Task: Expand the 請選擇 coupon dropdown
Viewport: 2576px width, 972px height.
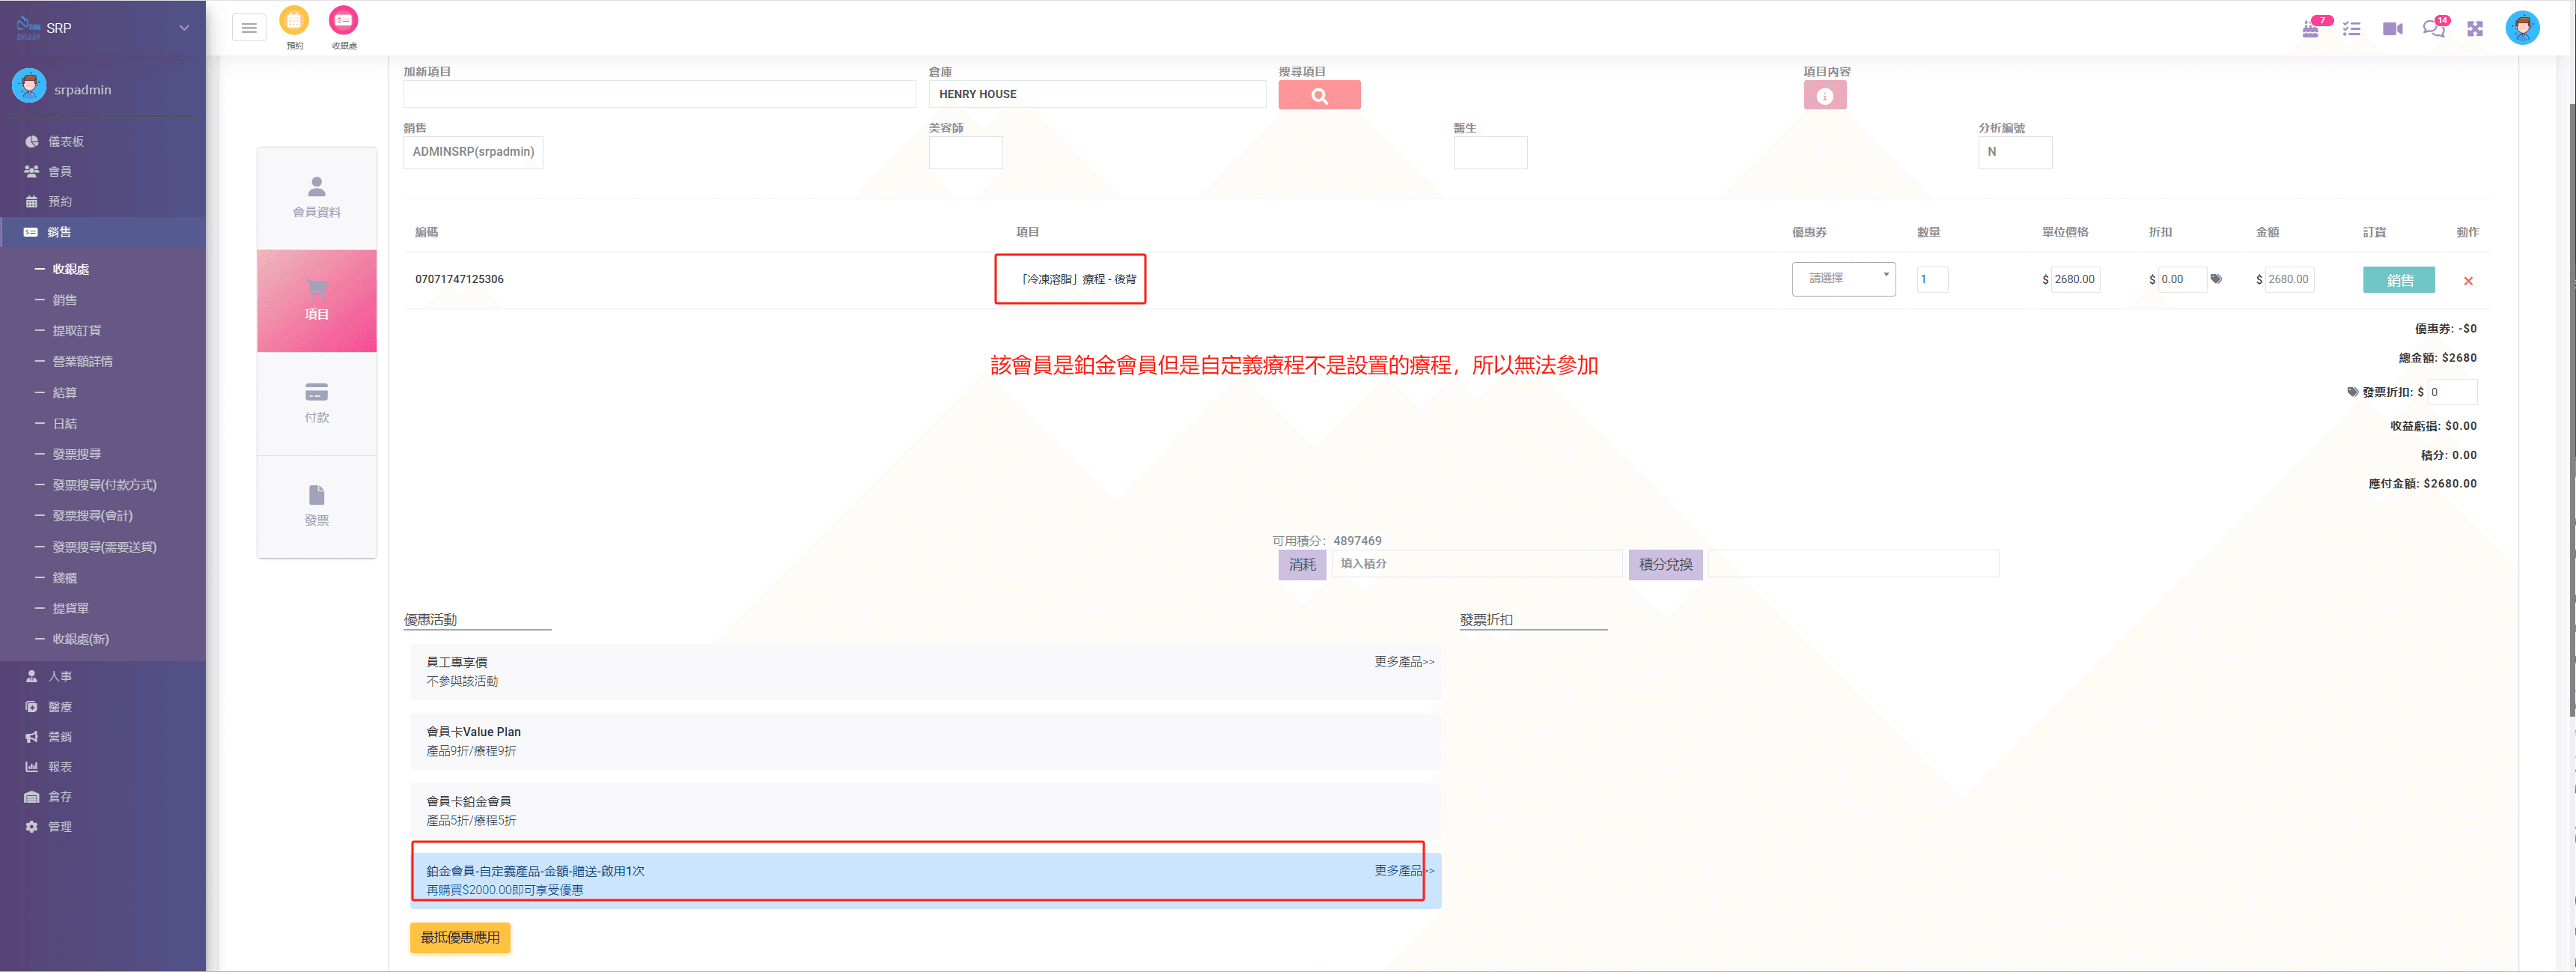Action: 1843,279
